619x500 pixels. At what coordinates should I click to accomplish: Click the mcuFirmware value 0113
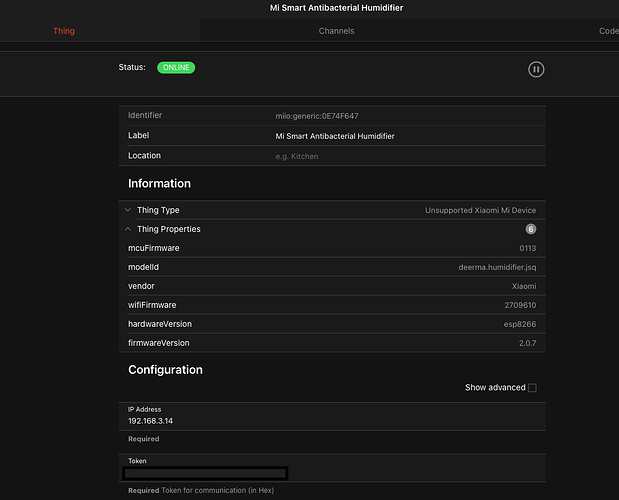tap(528, 248)
